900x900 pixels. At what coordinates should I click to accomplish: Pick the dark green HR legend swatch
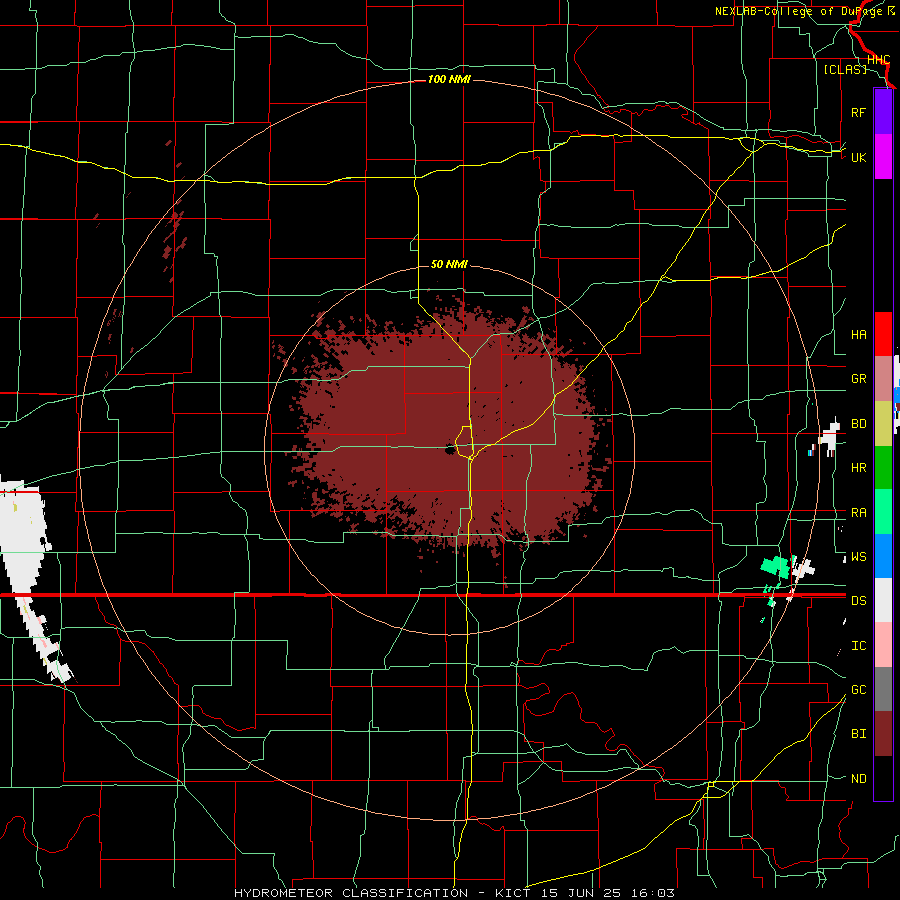click(x=883, y=467)
